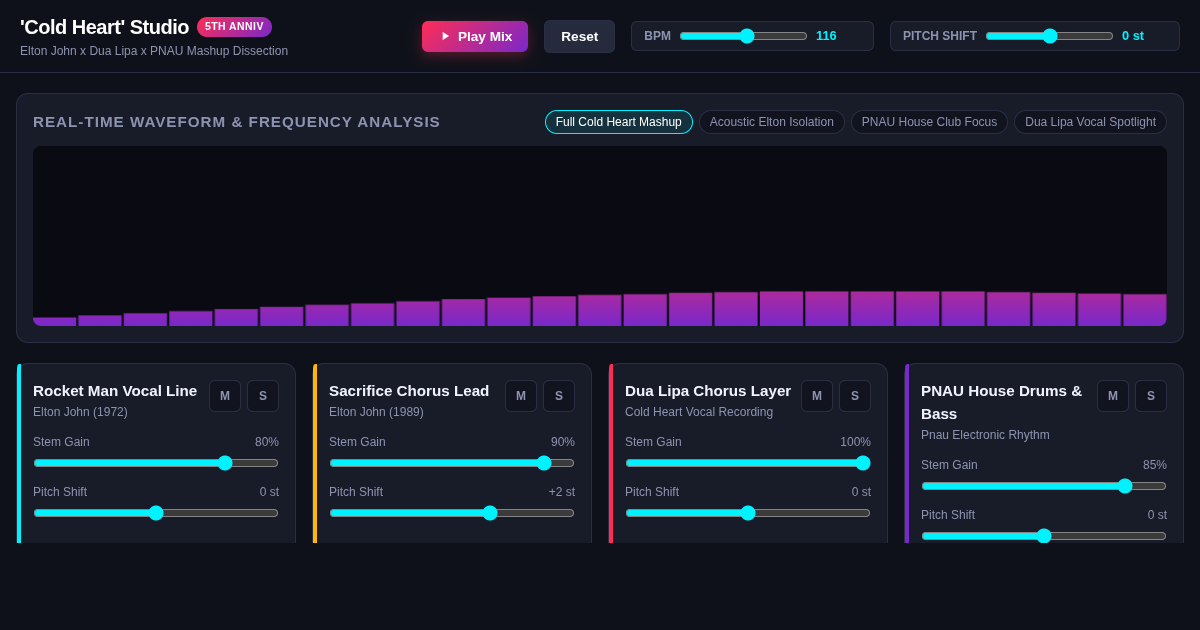
Task: Mute the Sacrifice Chorus Lead stem
Action: coord(521,396)
